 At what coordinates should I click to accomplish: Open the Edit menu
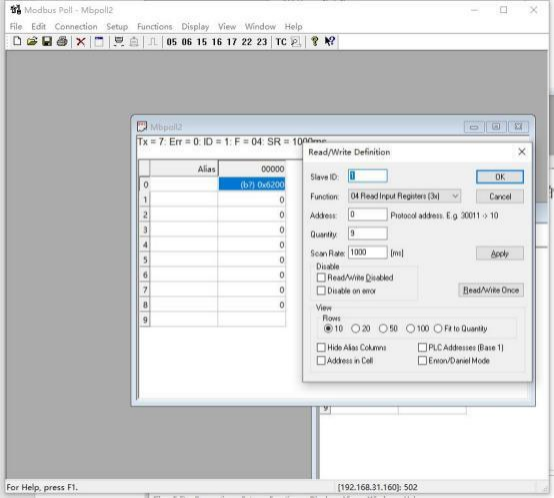pos(39,26)
